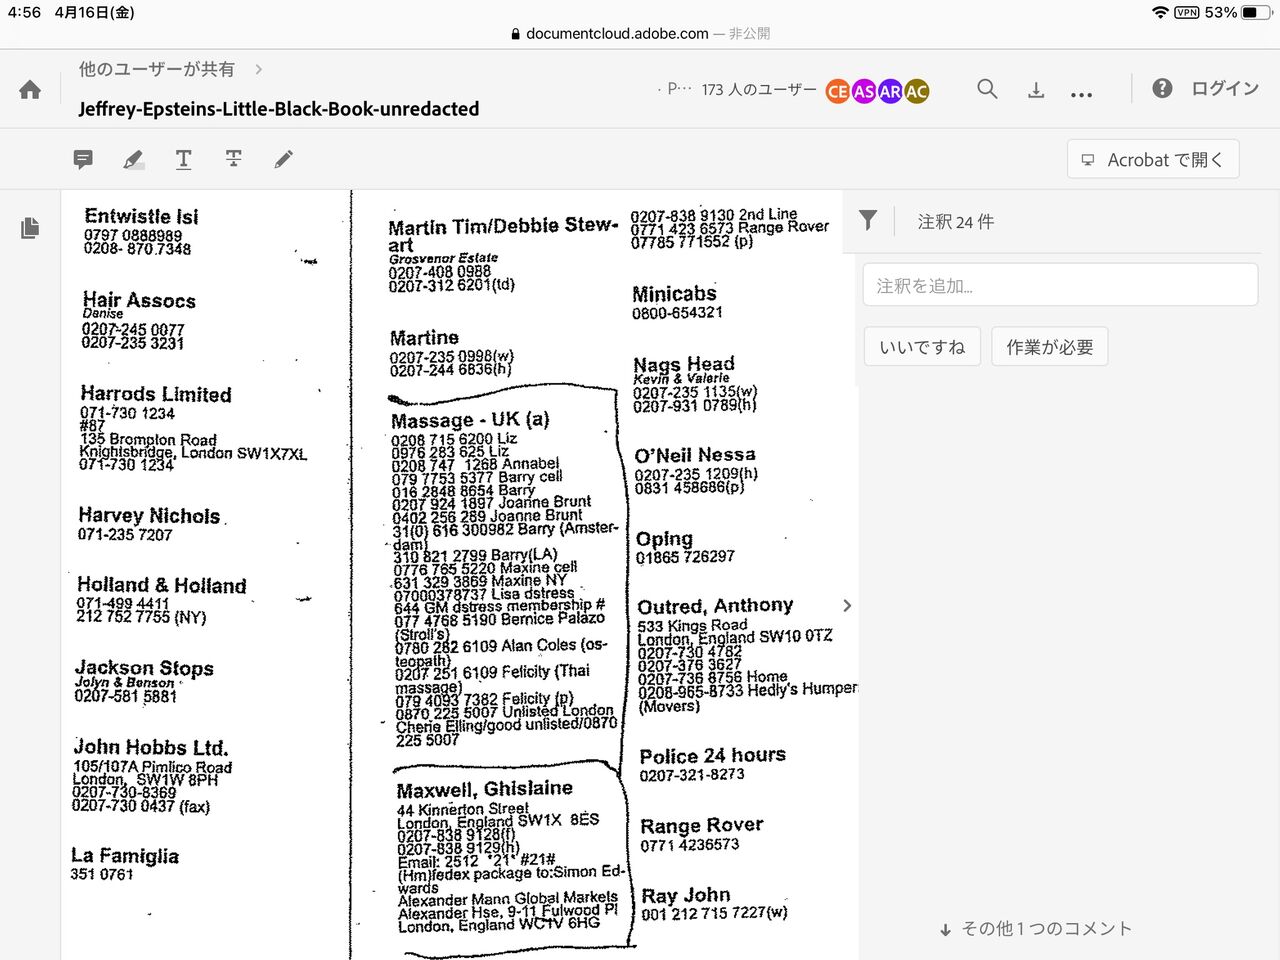Image resolution: width=1280 pixels, height=960 pixels.
Task: Tap the VPN status indicator
Action: coord(1187,12)
